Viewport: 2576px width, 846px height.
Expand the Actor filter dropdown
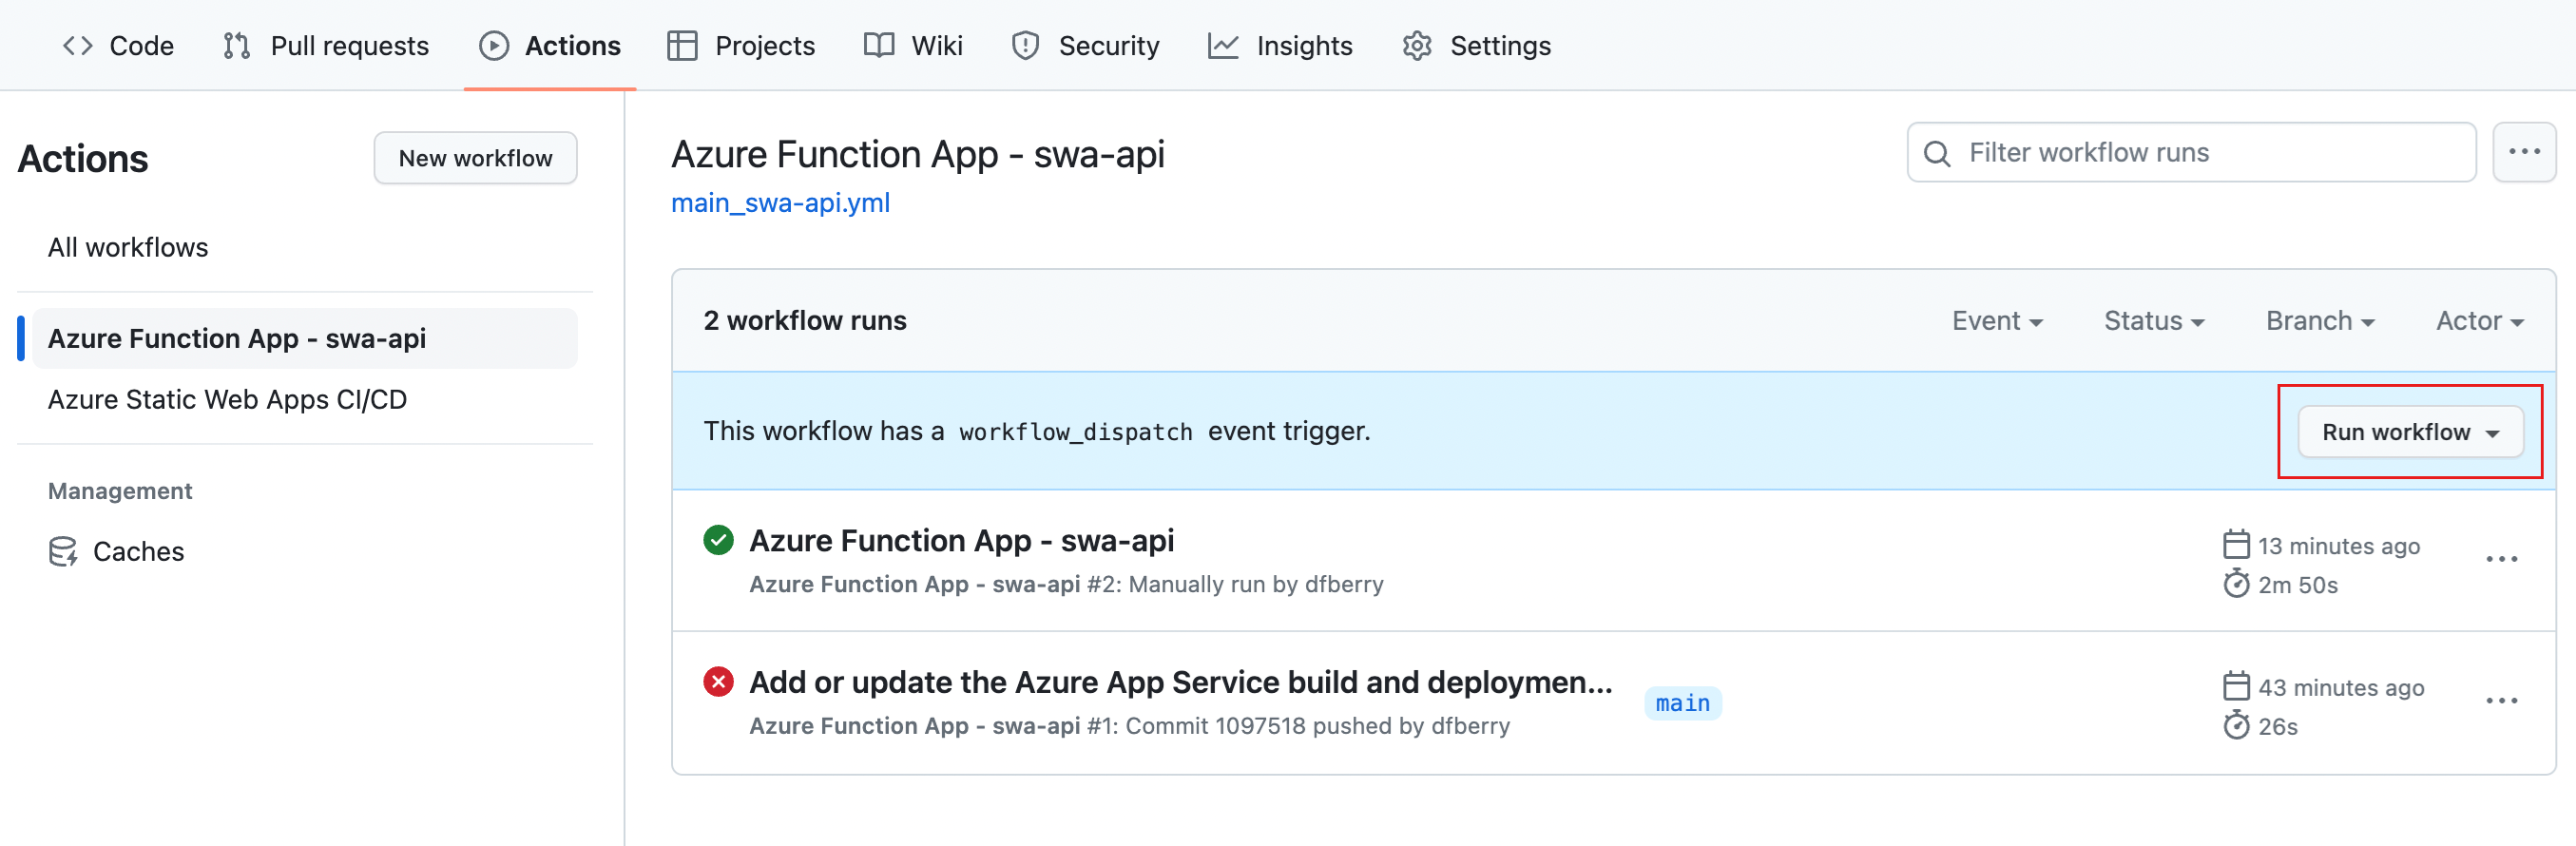click(2480, 321)
